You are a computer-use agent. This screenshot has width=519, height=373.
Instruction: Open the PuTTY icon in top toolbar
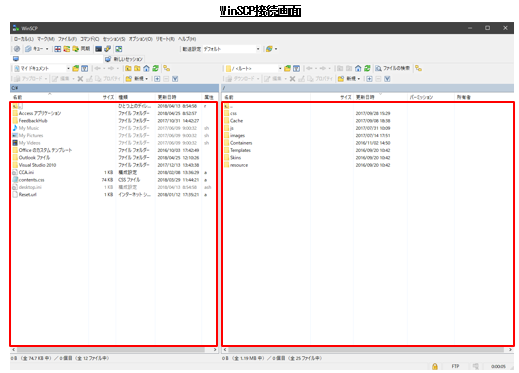[107, 49]
